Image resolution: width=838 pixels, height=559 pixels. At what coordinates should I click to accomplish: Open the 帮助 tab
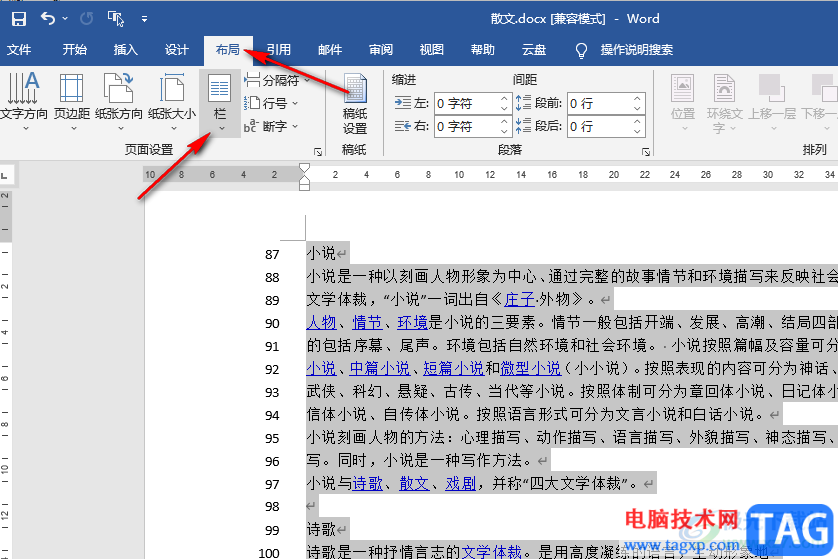(483, 50)
